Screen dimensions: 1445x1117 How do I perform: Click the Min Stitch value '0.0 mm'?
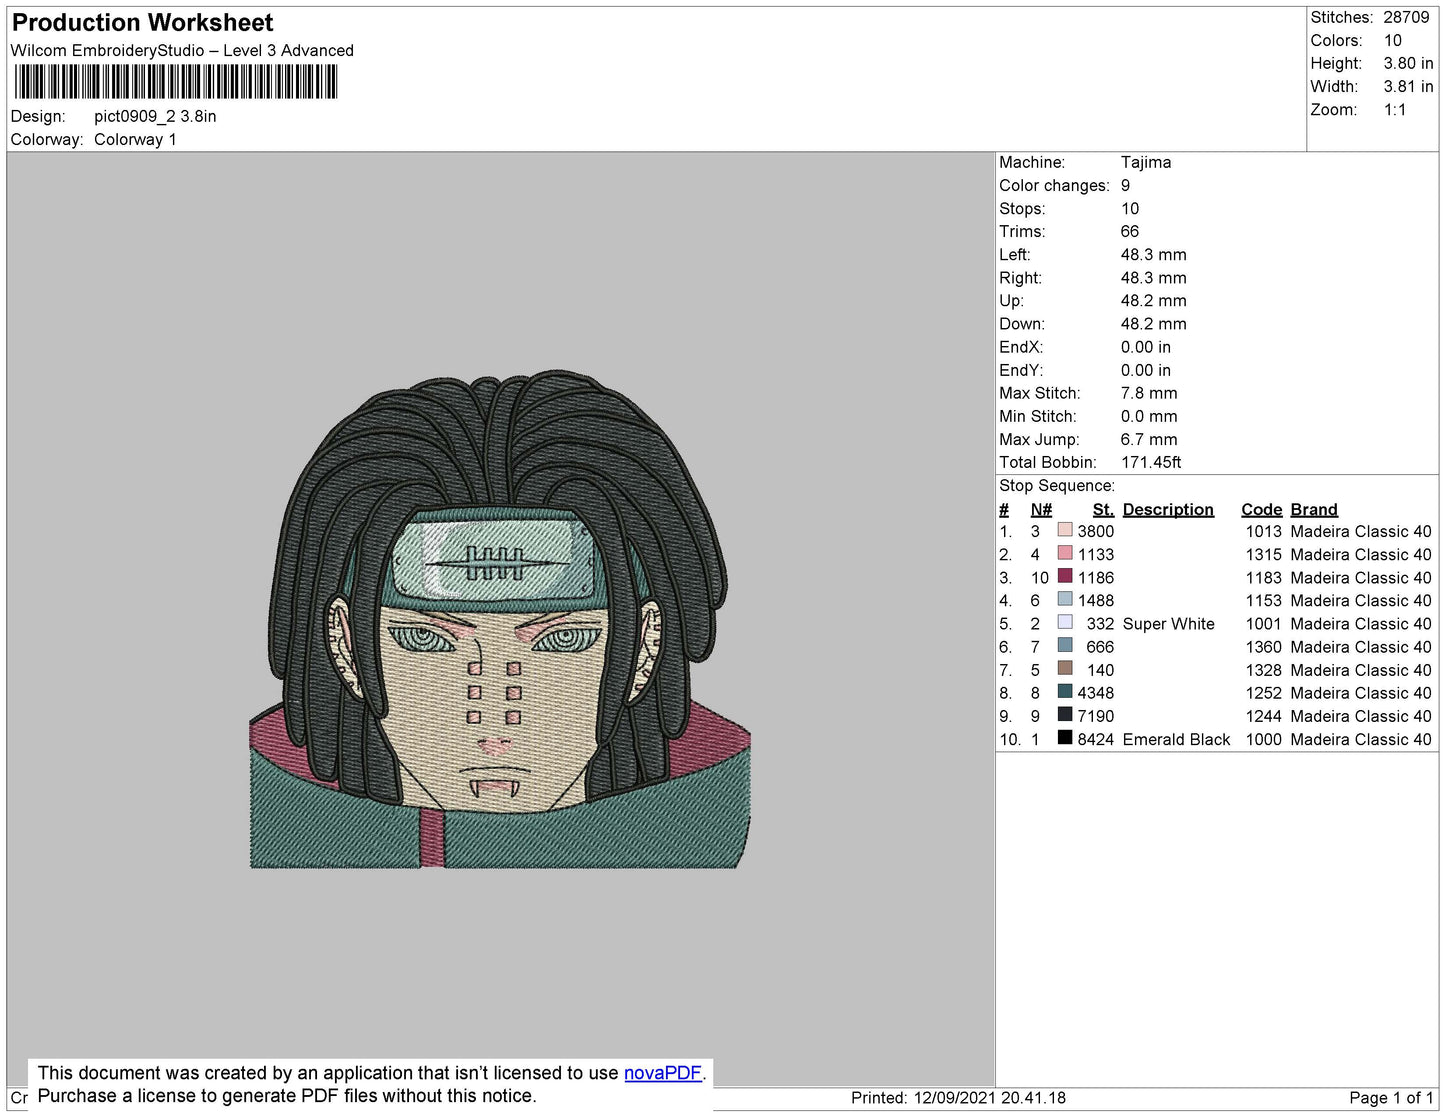1149,416
